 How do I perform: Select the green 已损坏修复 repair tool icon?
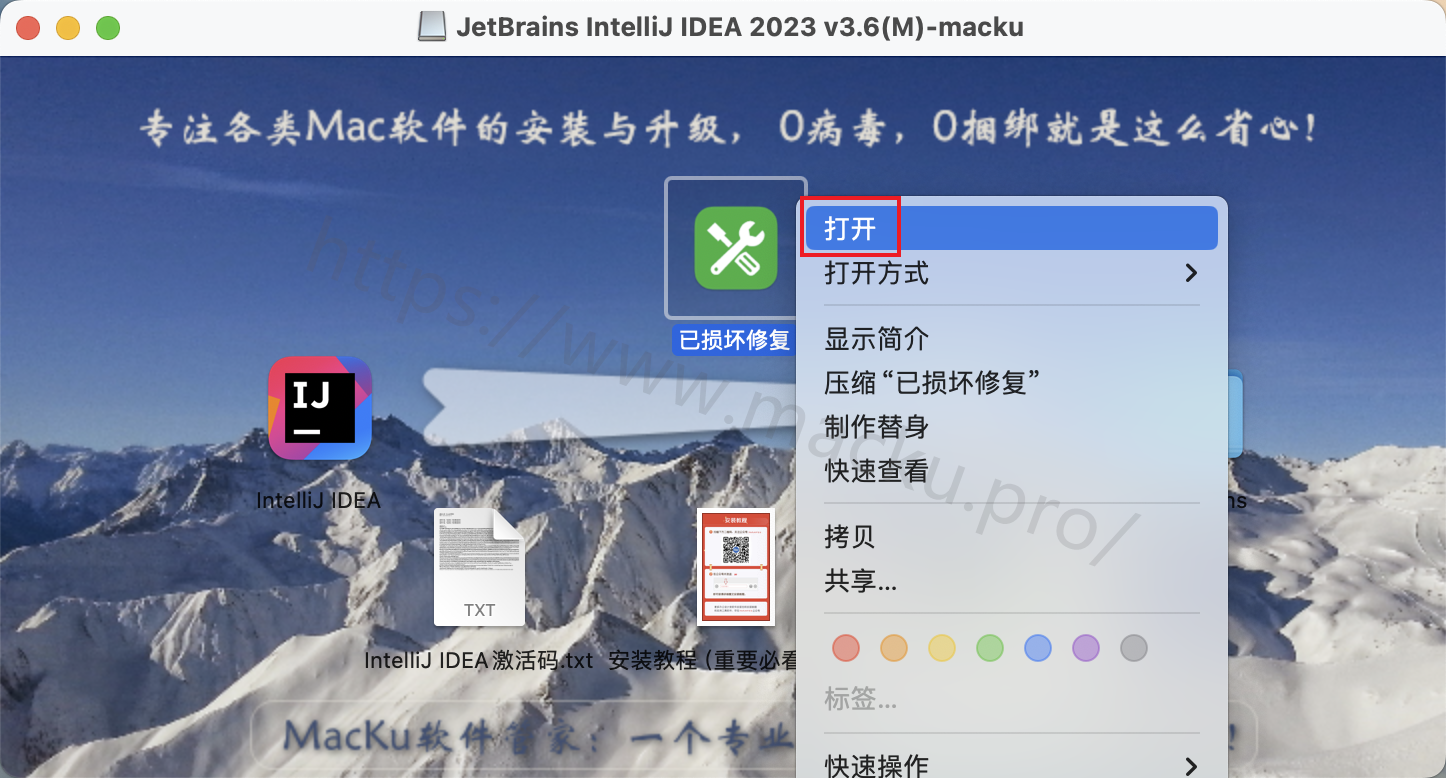tap(736, 248)
